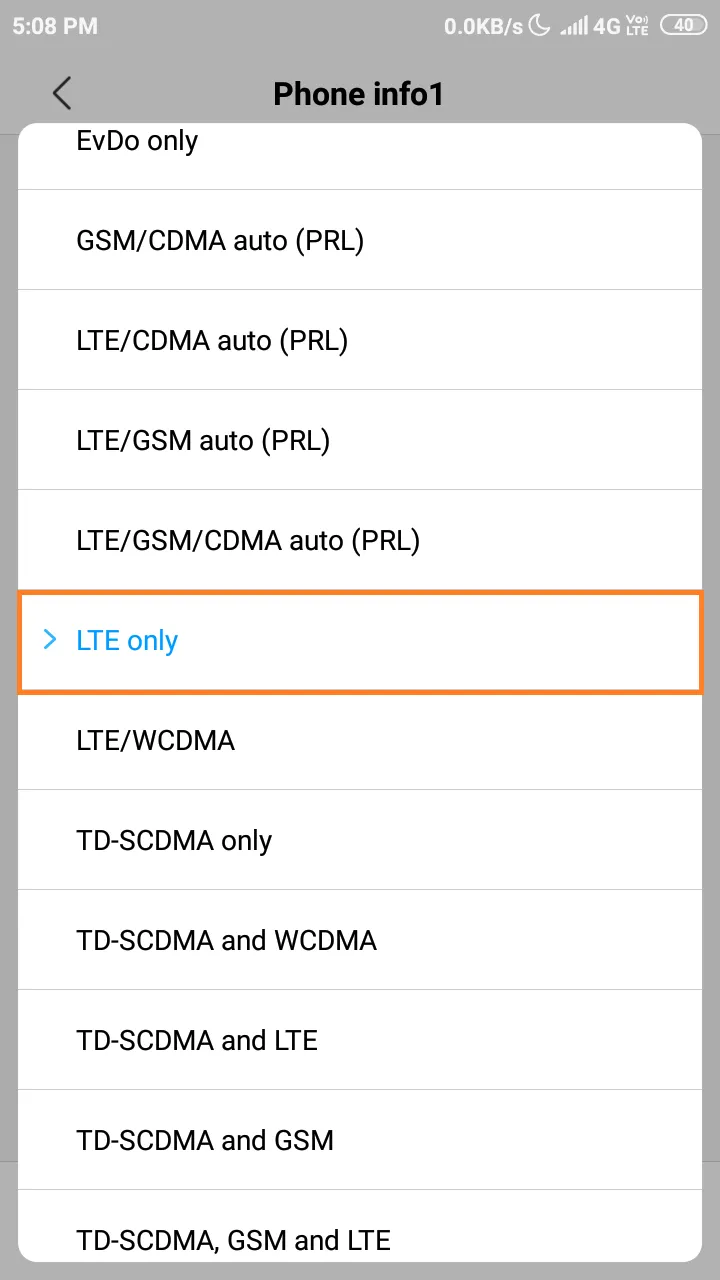Screen dimensions: 720x1280
Task: Tap the signal strength icon
Action: 574,26
